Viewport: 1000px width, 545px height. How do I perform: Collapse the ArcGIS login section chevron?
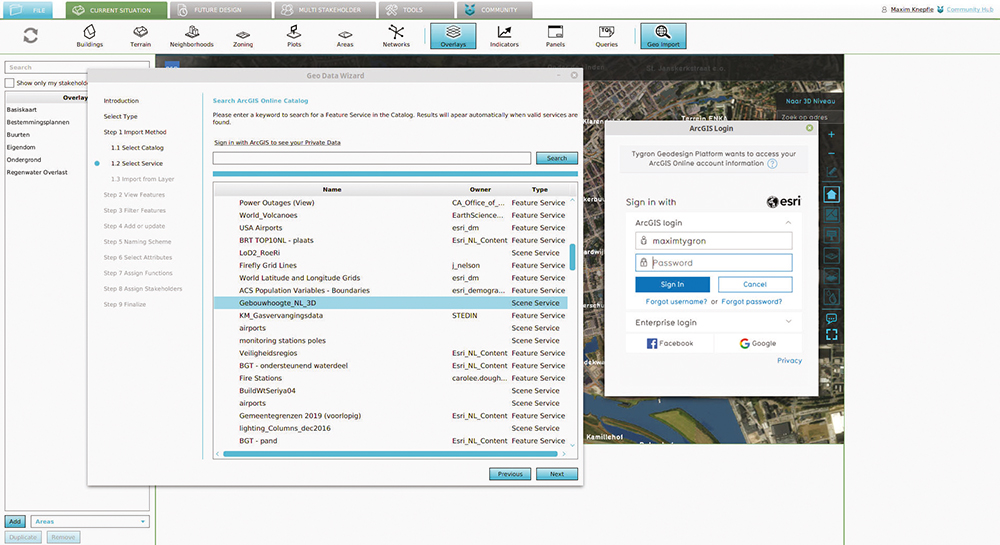[788, 223]
